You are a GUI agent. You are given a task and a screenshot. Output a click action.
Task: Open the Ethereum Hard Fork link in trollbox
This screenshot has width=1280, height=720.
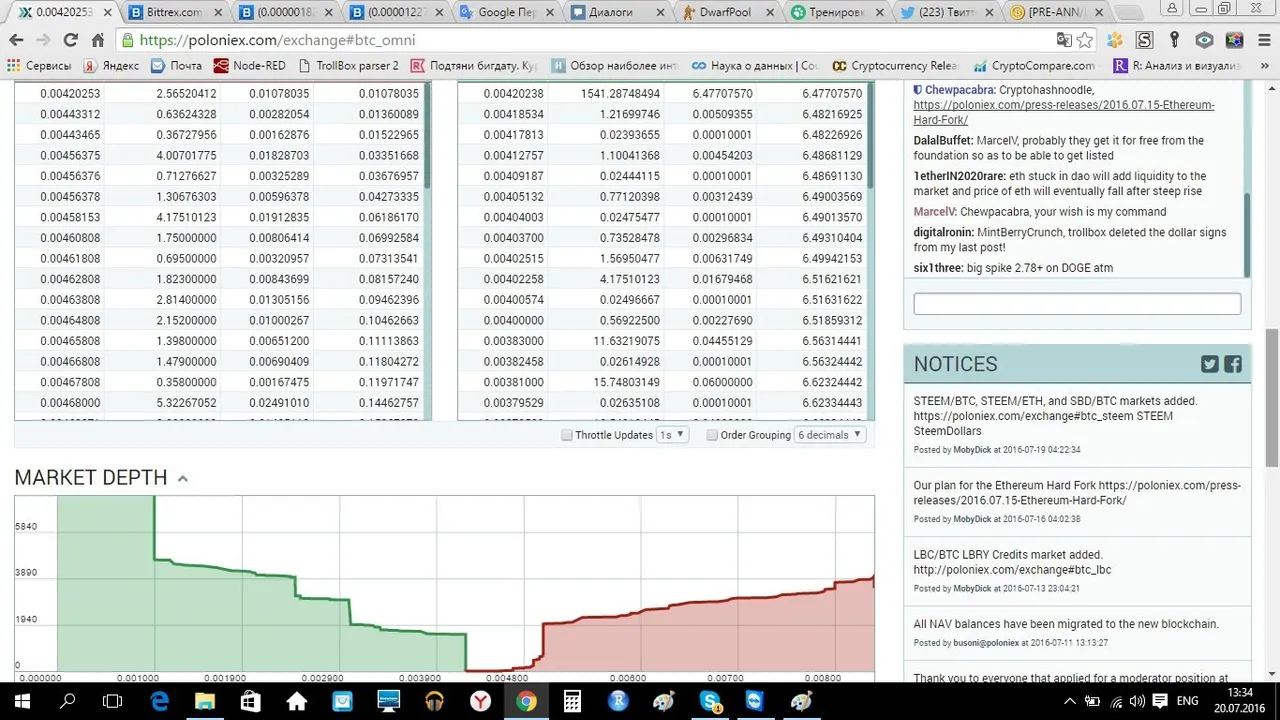point(1063,112)
